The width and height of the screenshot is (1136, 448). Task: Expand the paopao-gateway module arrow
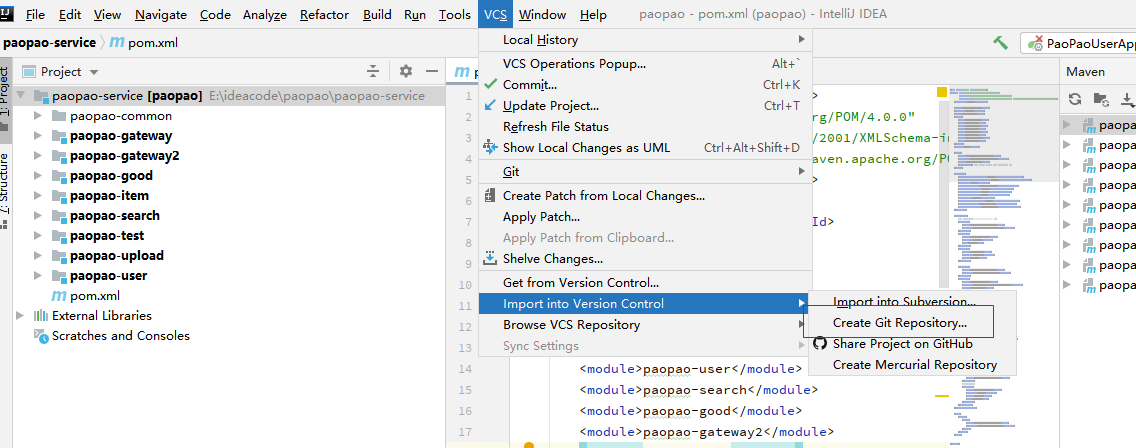(x=38, y=136)
